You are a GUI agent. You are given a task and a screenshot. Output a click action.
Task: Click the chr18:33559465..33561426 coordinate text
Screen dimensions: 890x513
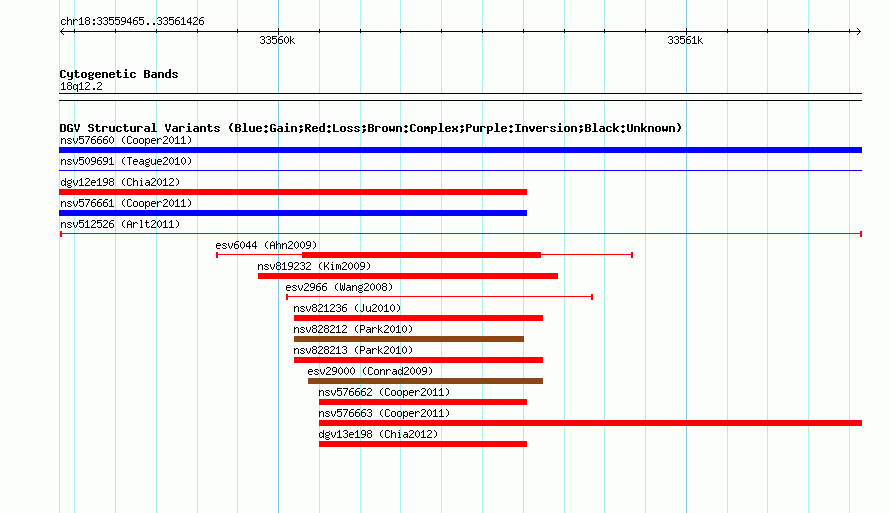132,22
